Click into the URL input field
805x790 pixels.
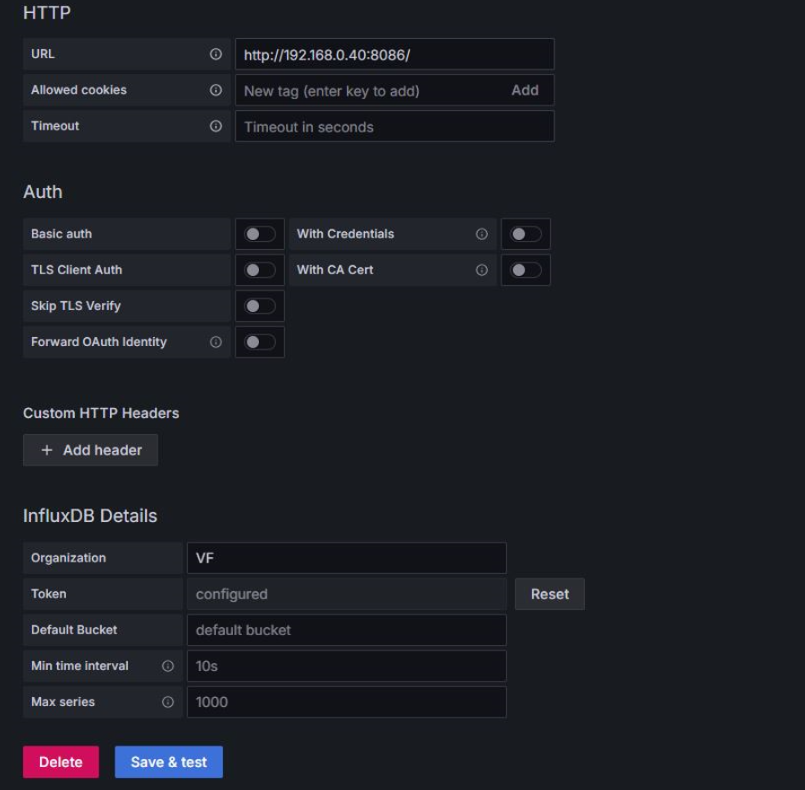tap(394, 55)
